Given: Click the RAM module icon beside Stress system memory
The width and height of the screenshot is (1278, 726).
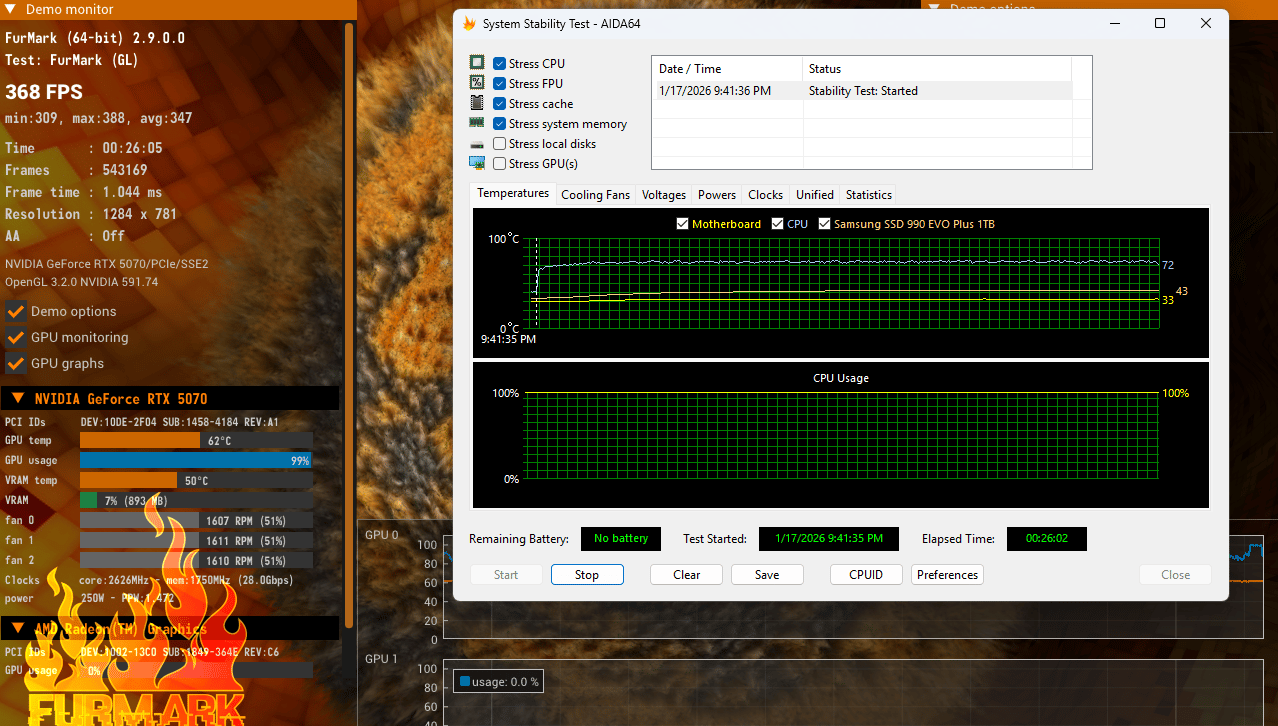Looking at the screenshot, I should (477, 123).
